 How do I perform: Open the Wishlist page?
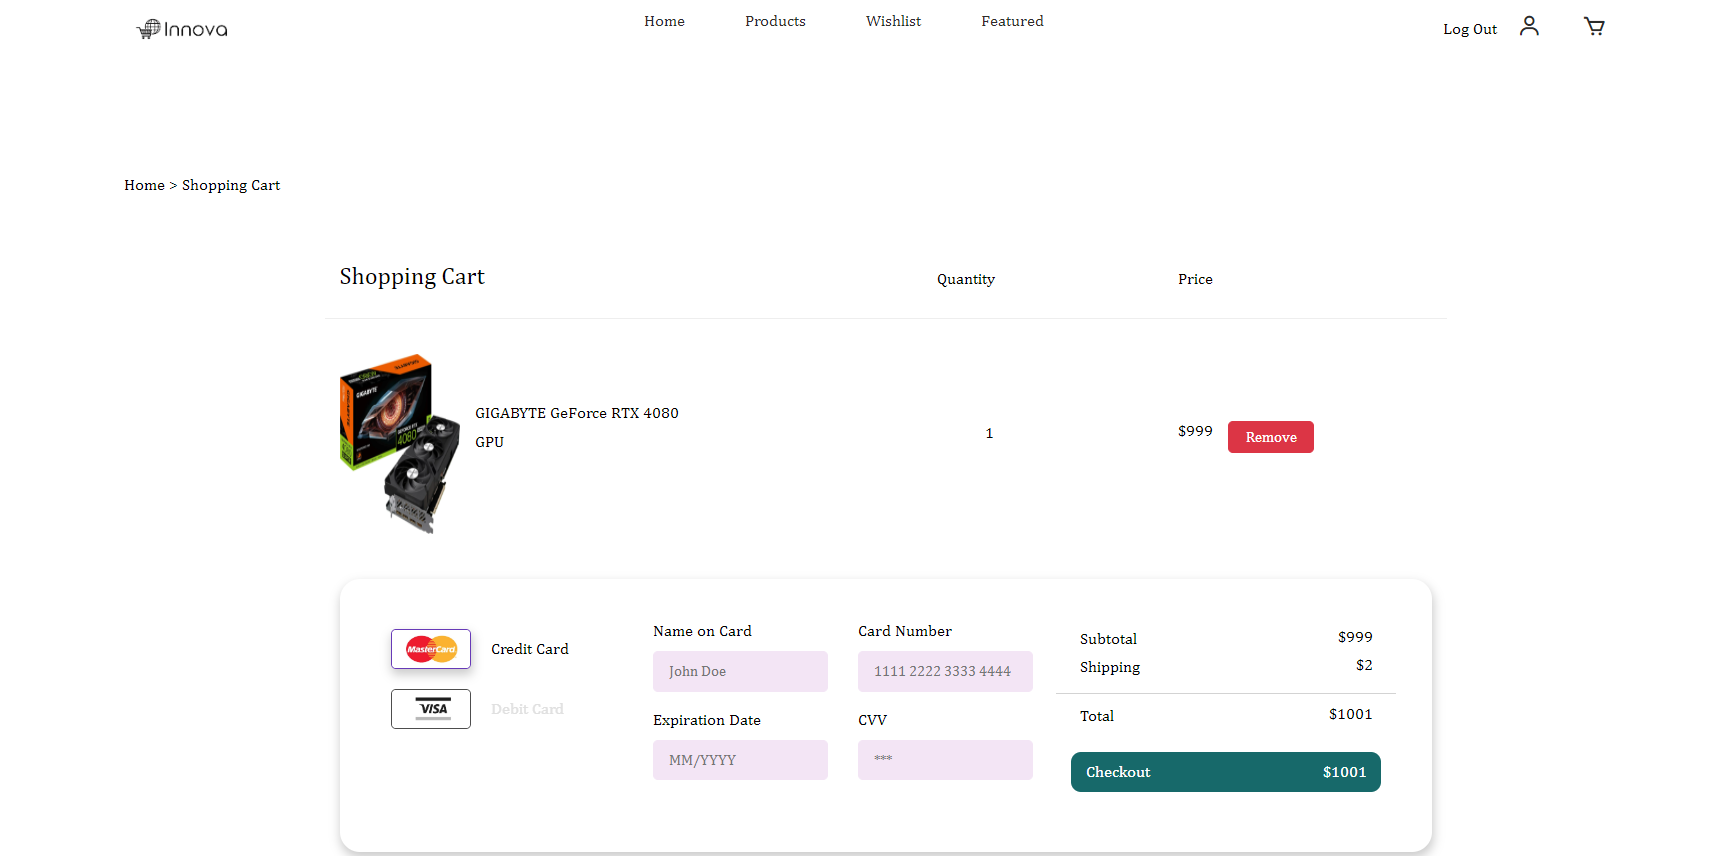[893, 21]
